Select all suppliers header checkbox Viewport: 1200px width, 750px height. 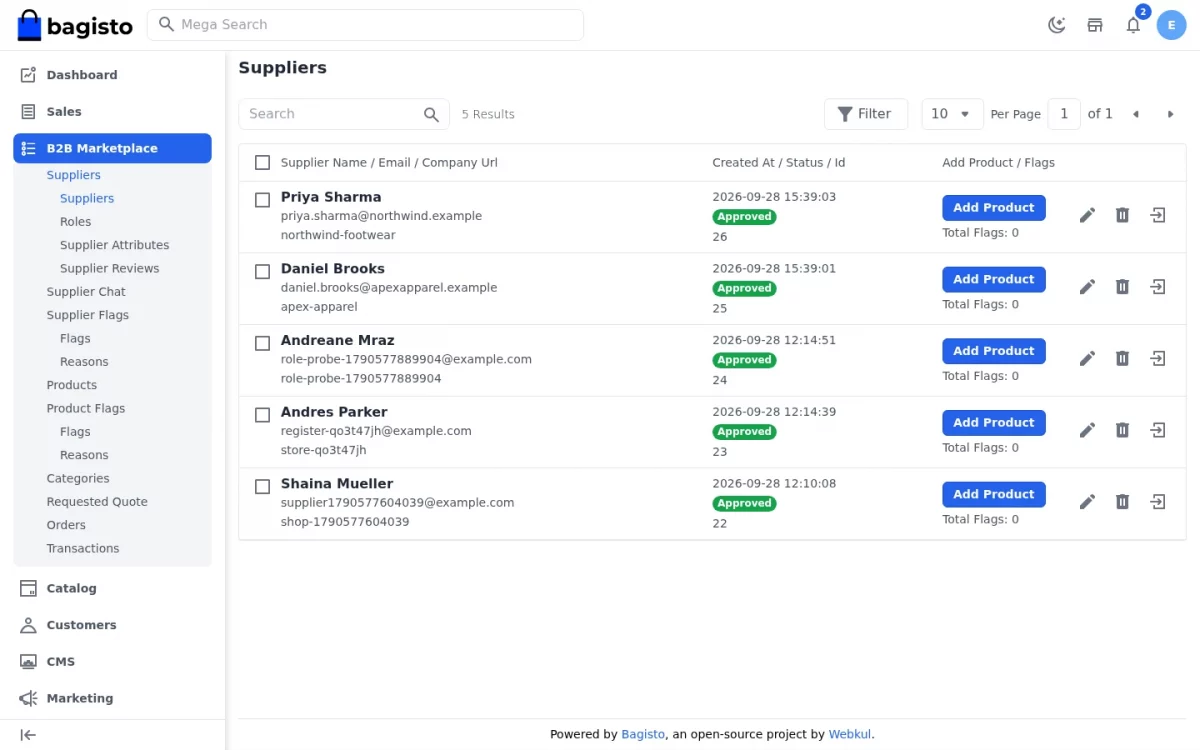pos(262,163)
